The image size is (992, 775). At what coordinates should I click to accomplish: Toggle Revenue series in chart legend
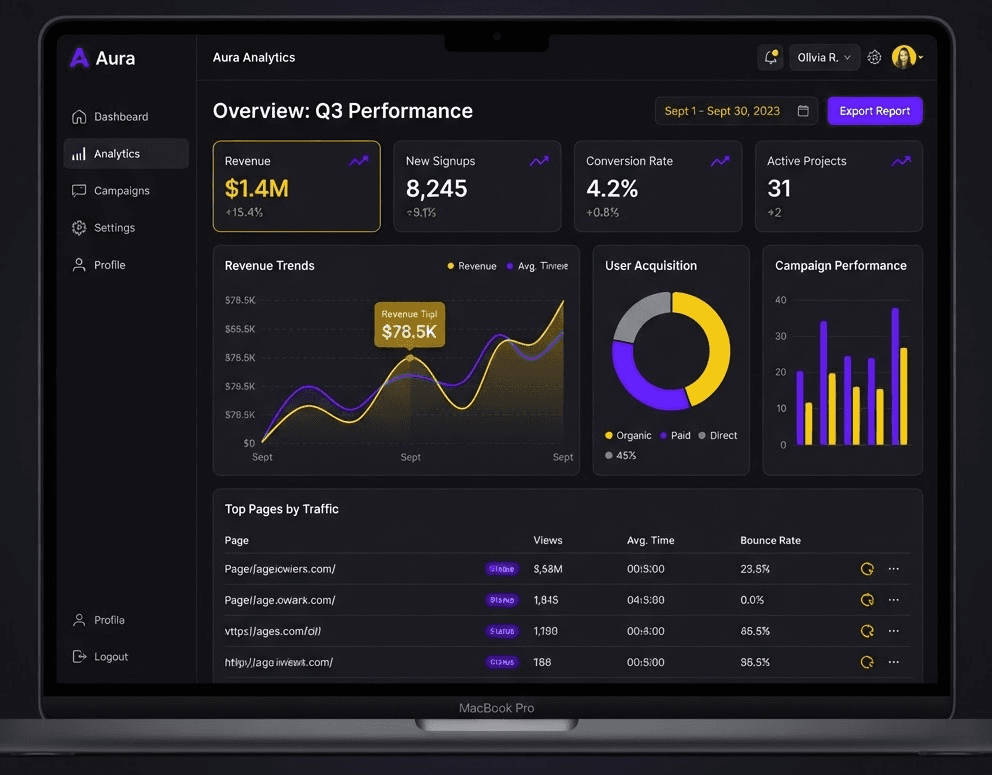click(x=472, y=266)
